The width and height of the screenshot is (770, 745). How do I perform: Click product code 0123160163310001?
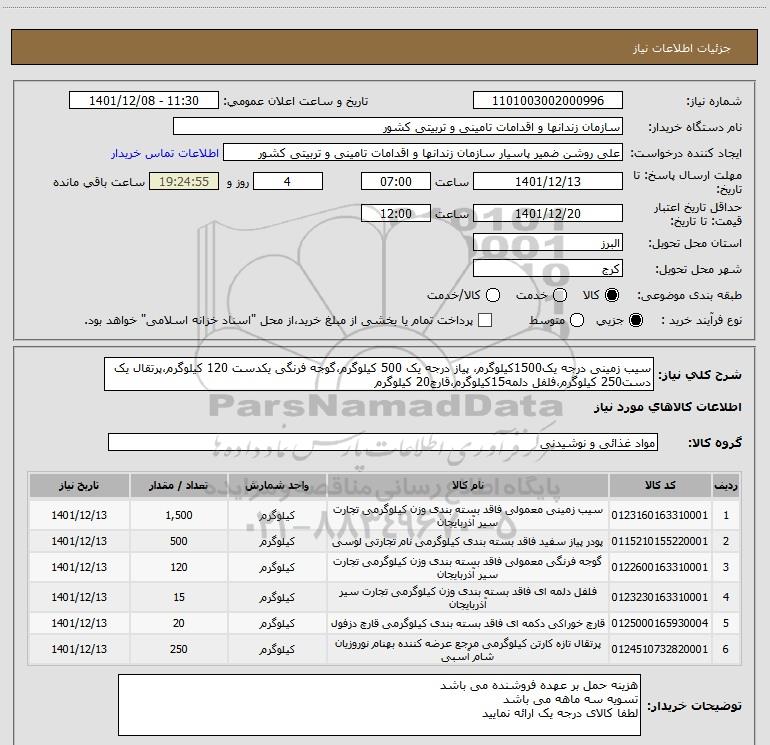click(x=660, y=515)
